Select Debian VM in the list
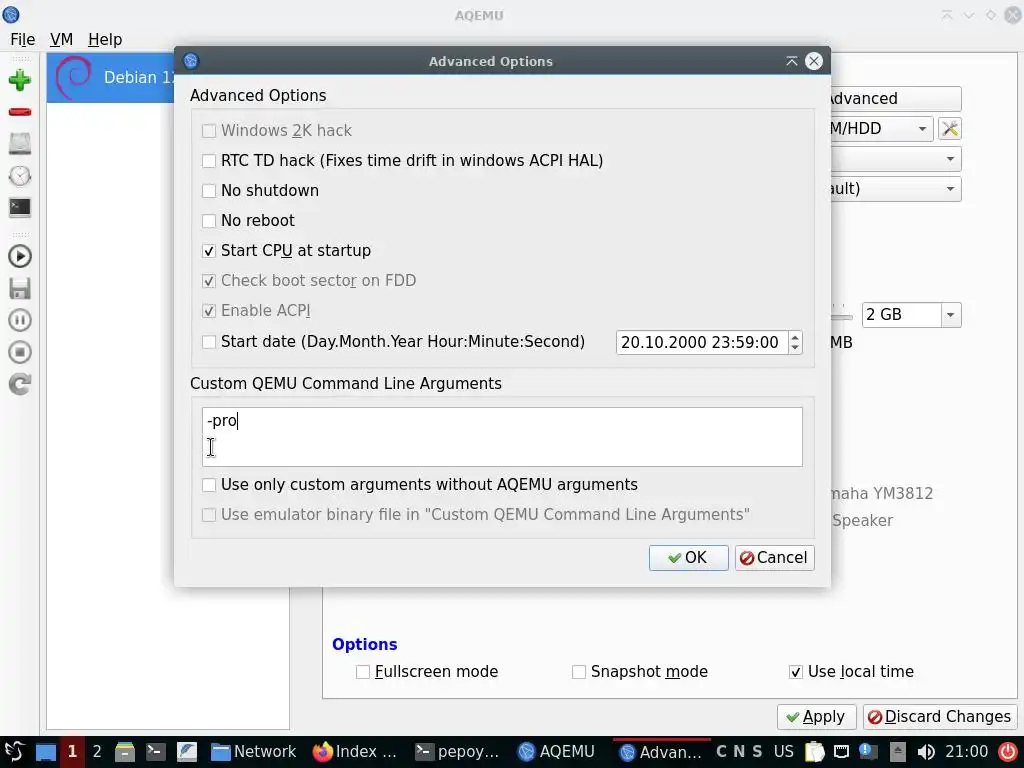The height and width of the screenshot is (768, 1024). (x=111, y=77)
